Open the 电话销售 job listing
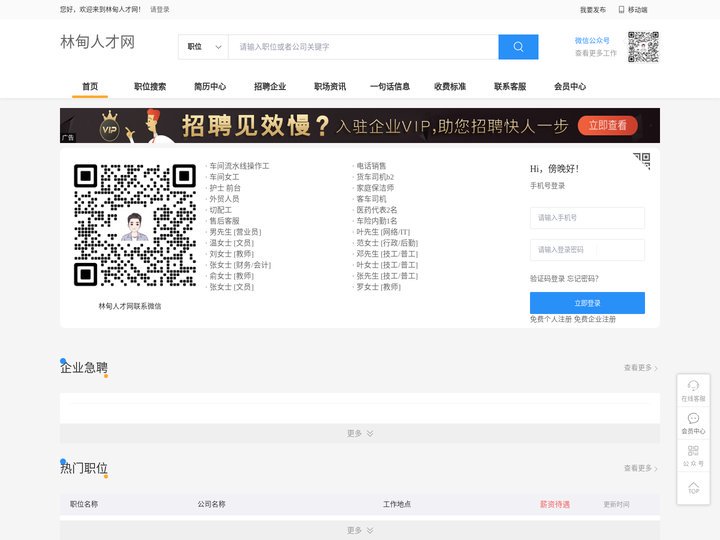720x540 pixels. [x=371, y=166]
